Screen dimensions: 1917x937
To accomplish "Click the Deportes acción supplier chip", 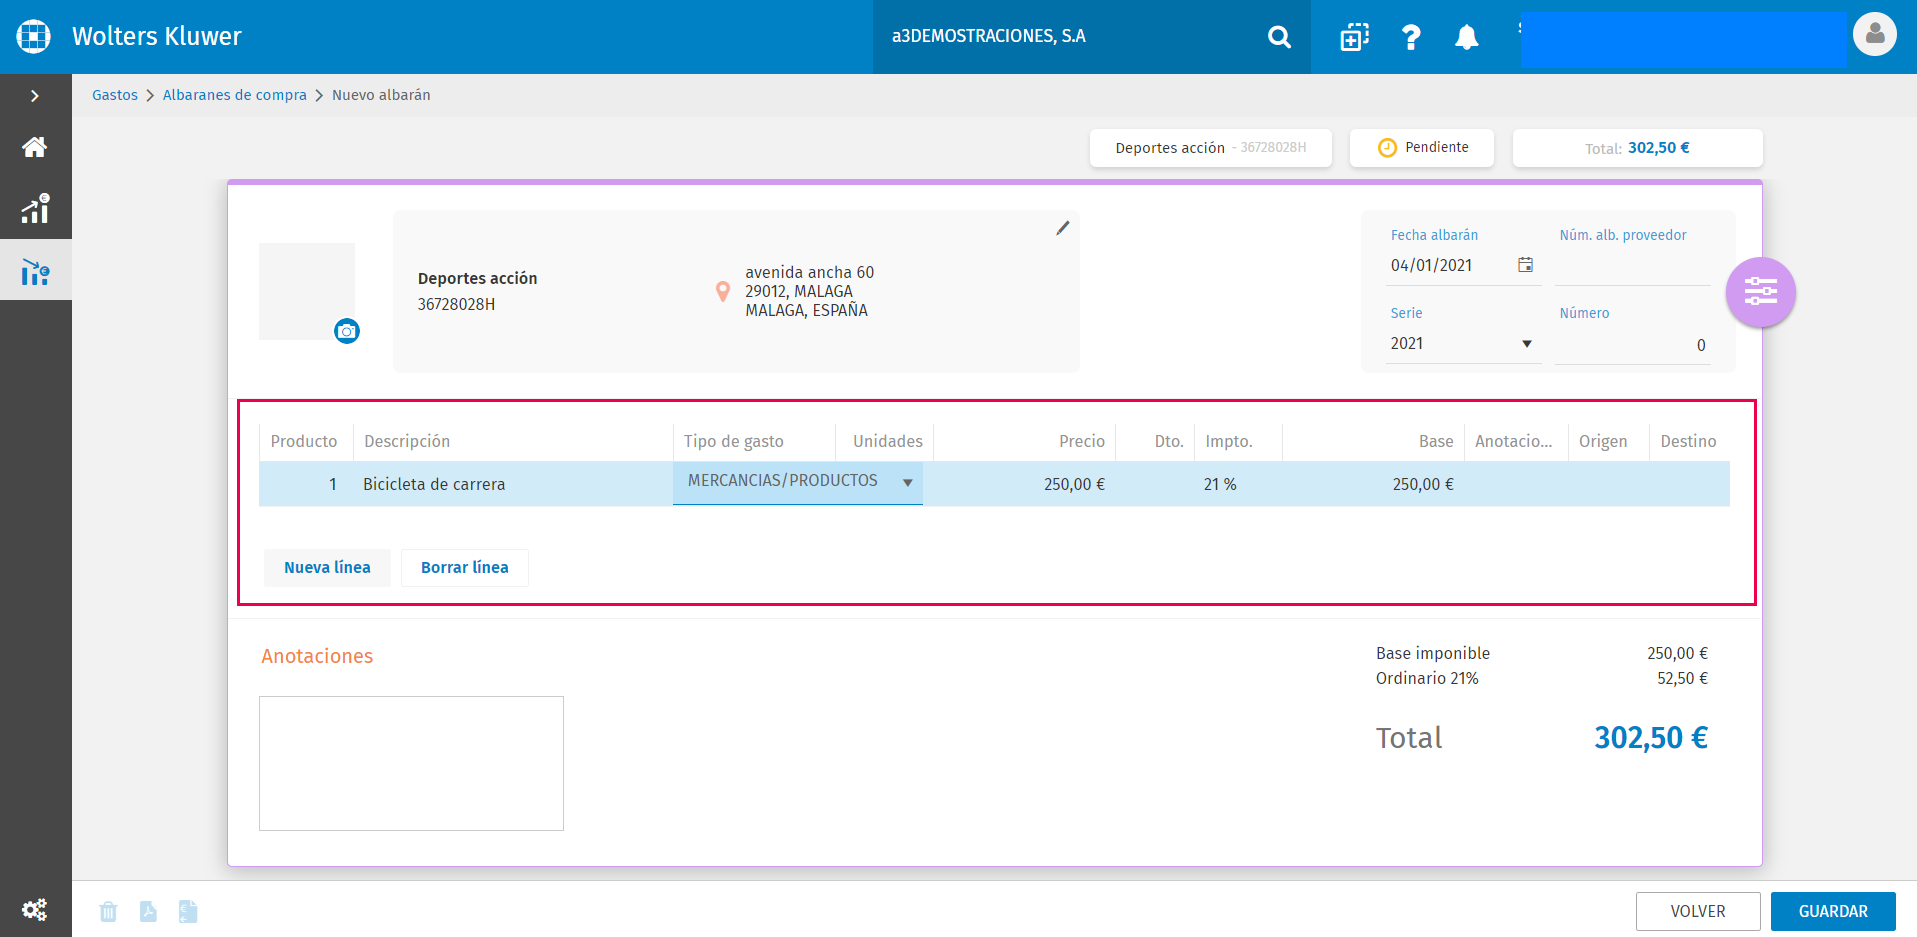I will (1211, 148).
